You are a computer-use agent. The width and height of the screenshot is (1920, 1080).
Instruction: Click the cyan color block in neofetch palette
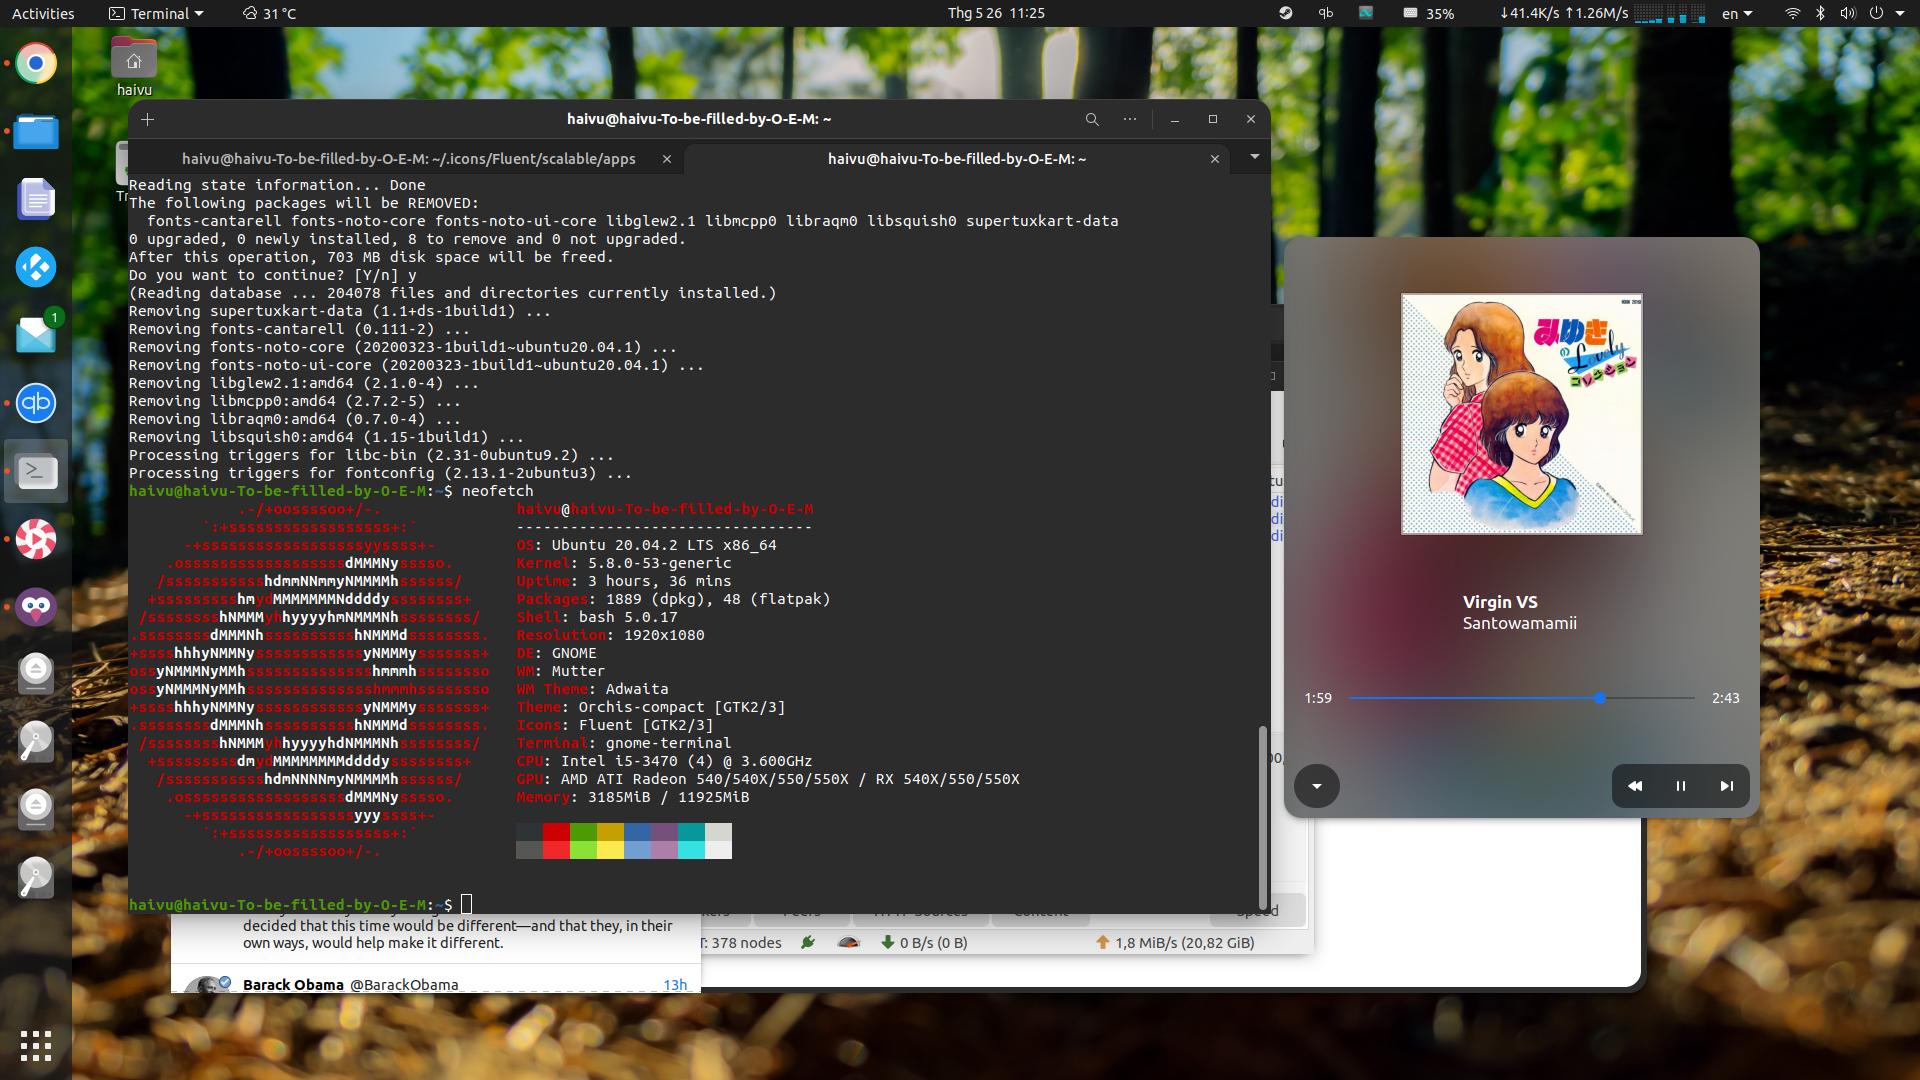click(691, 850)
